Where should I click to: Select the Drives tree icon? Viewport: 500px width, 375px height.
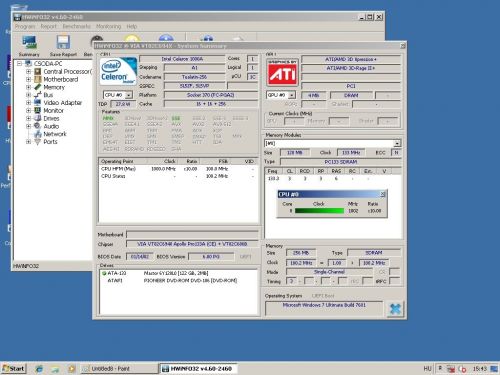38,118
